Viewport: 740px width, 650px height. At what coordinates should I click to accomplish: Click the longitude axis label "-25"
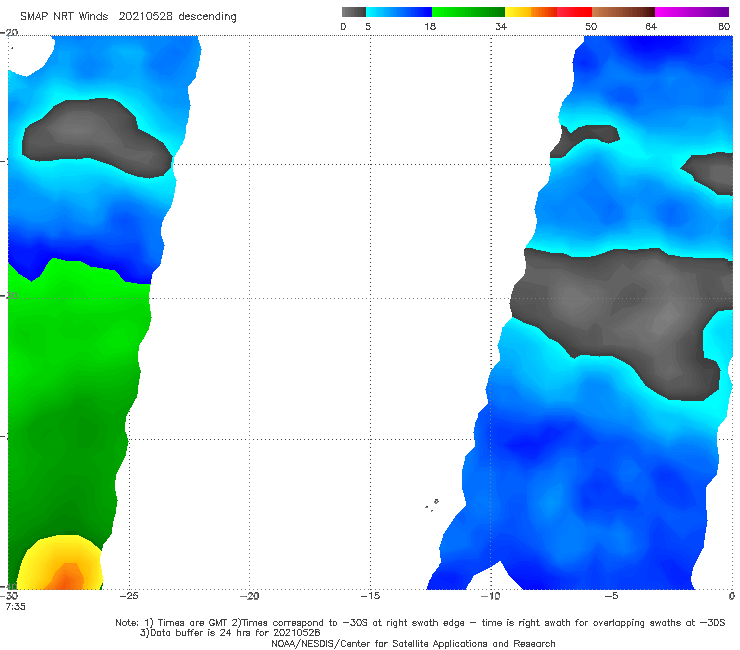(129, 596)
